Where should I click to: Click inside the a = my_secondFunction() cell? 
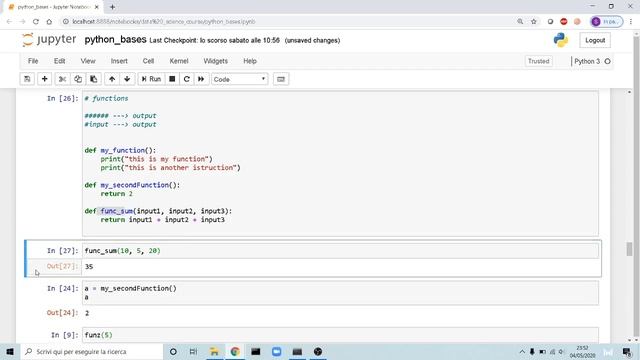tap(340, 293)
